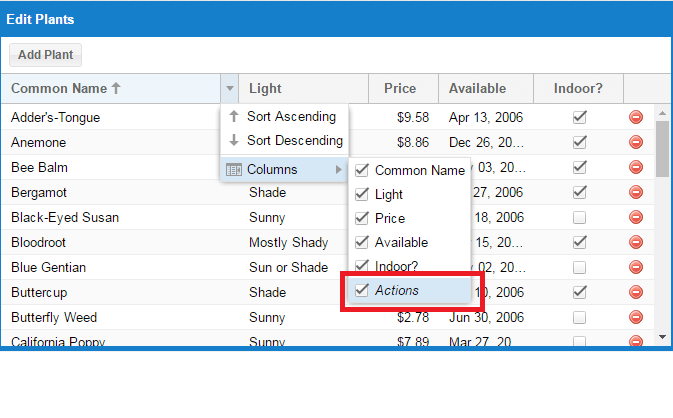This screenshot has height=418, width=673.
Task: Check the Indoor box for Butterfly Weed
Action: click(579, 318)
